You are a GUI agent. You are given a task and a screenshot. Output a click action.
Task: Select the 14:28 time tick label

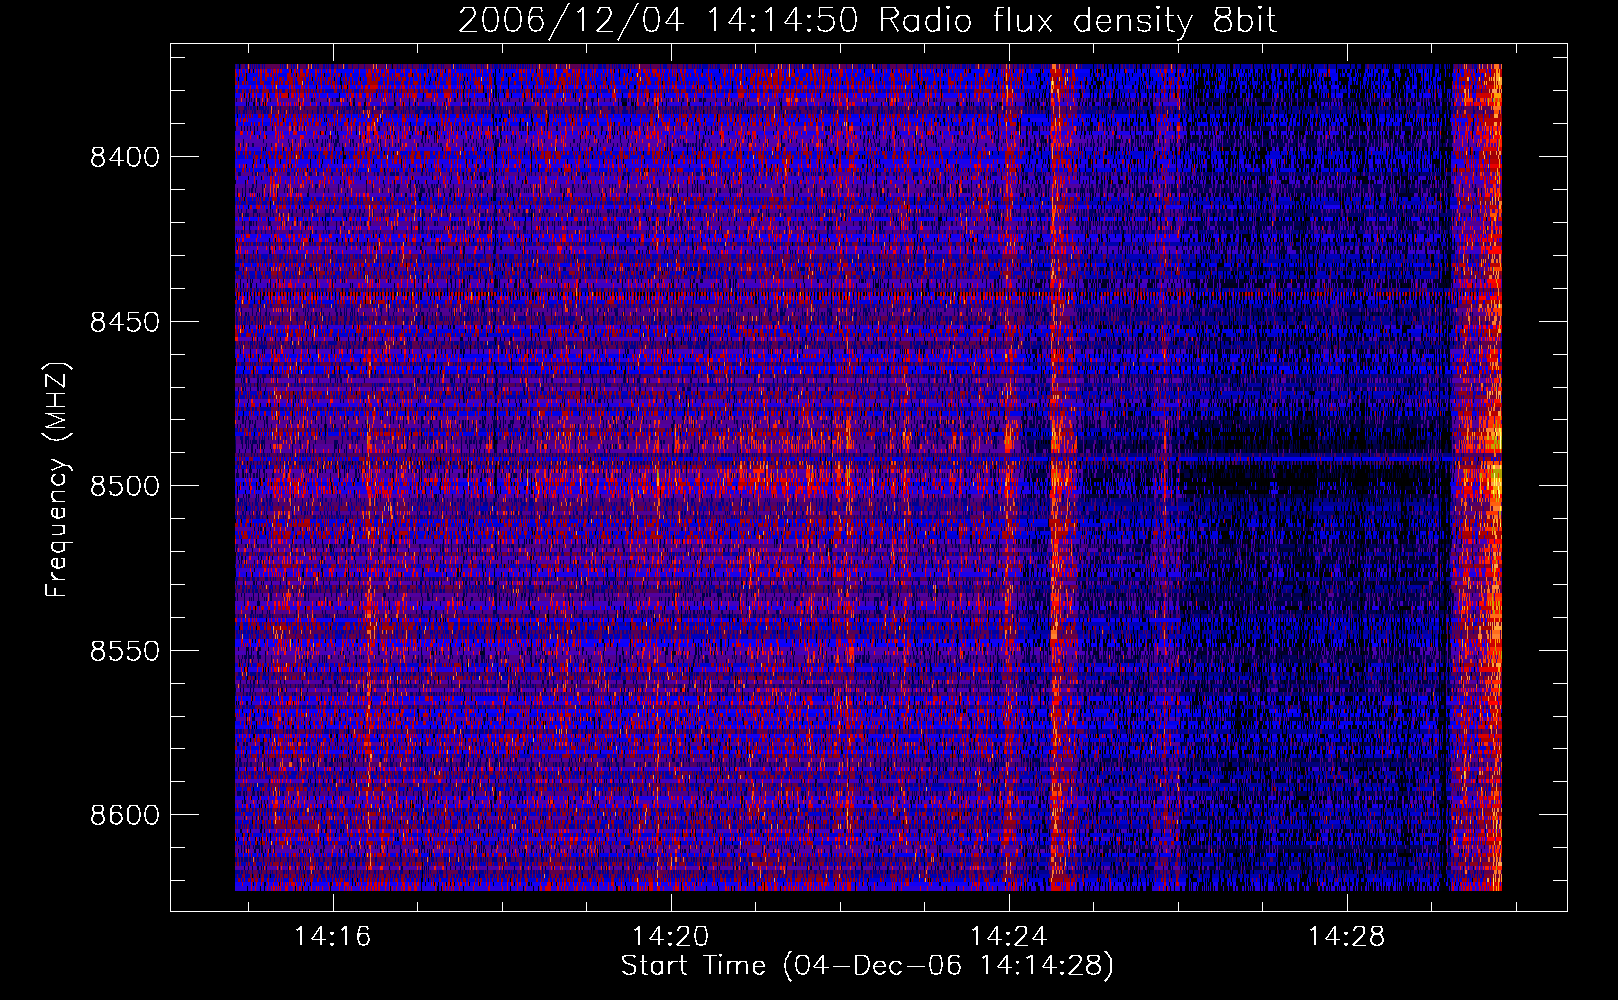(x=1347, y=936)
